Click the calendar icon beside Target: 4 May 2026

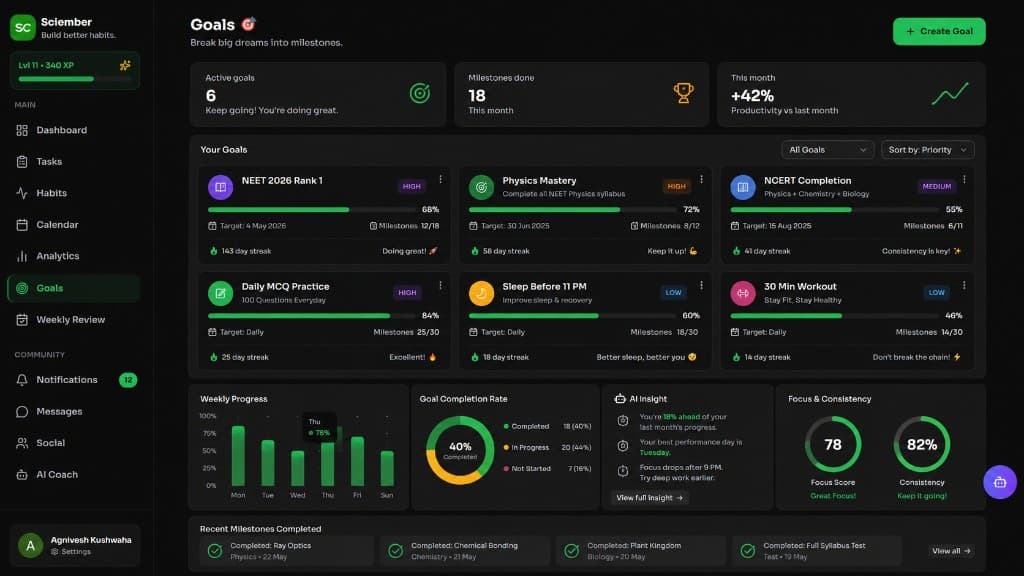click(x=212, y=226)
